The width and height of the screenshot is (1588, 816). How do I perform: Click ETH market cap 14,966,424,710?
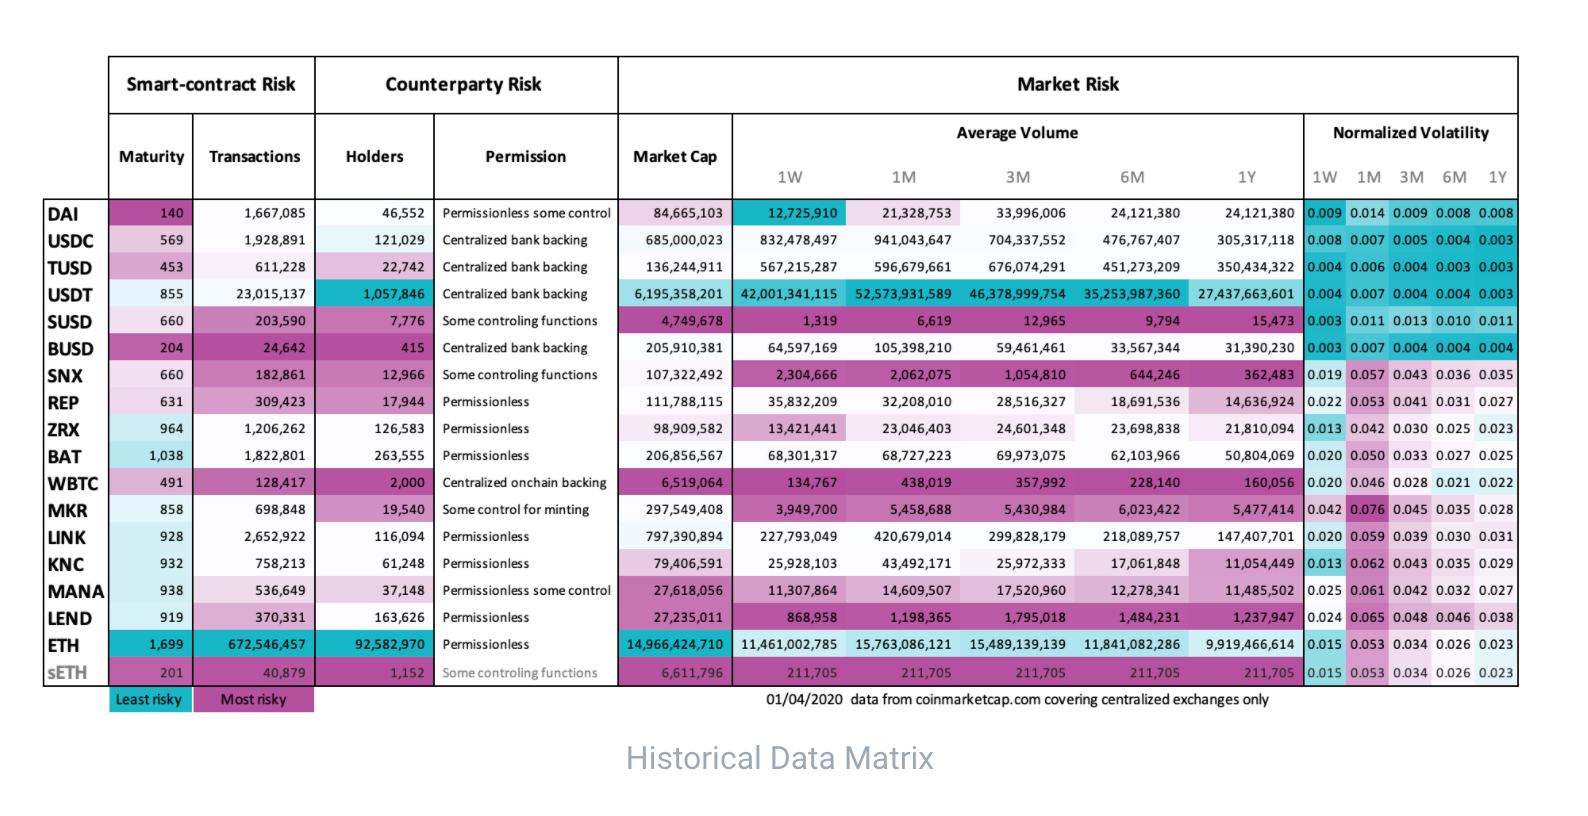click(675, 645)
